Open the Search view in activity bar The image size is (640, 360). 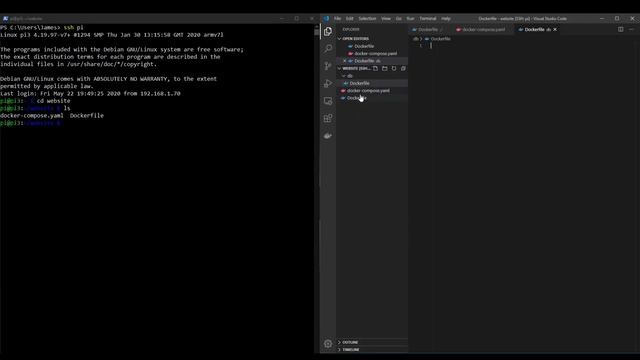328,49
